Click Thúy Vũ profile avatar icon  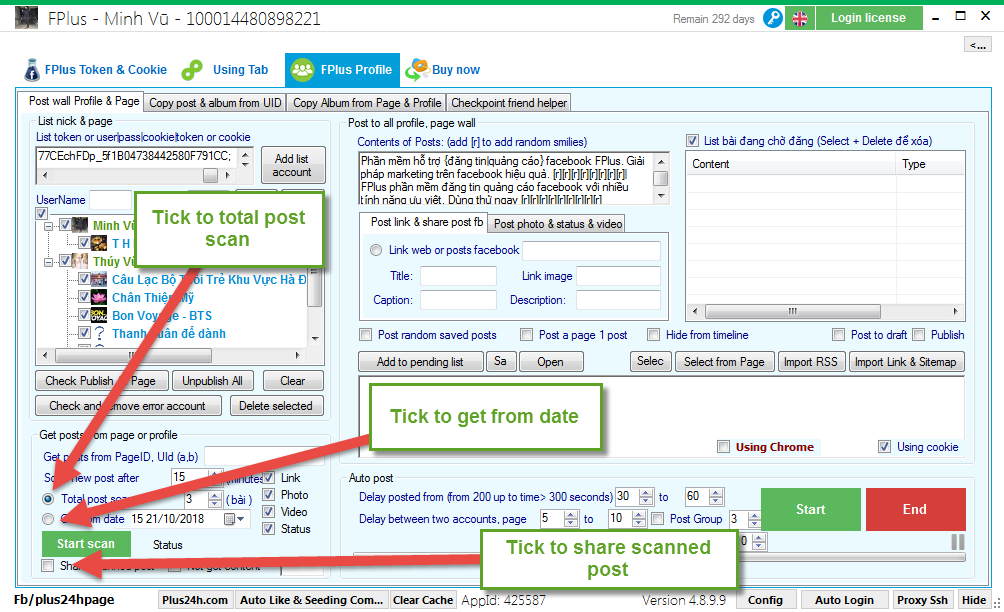coord(80,261)
